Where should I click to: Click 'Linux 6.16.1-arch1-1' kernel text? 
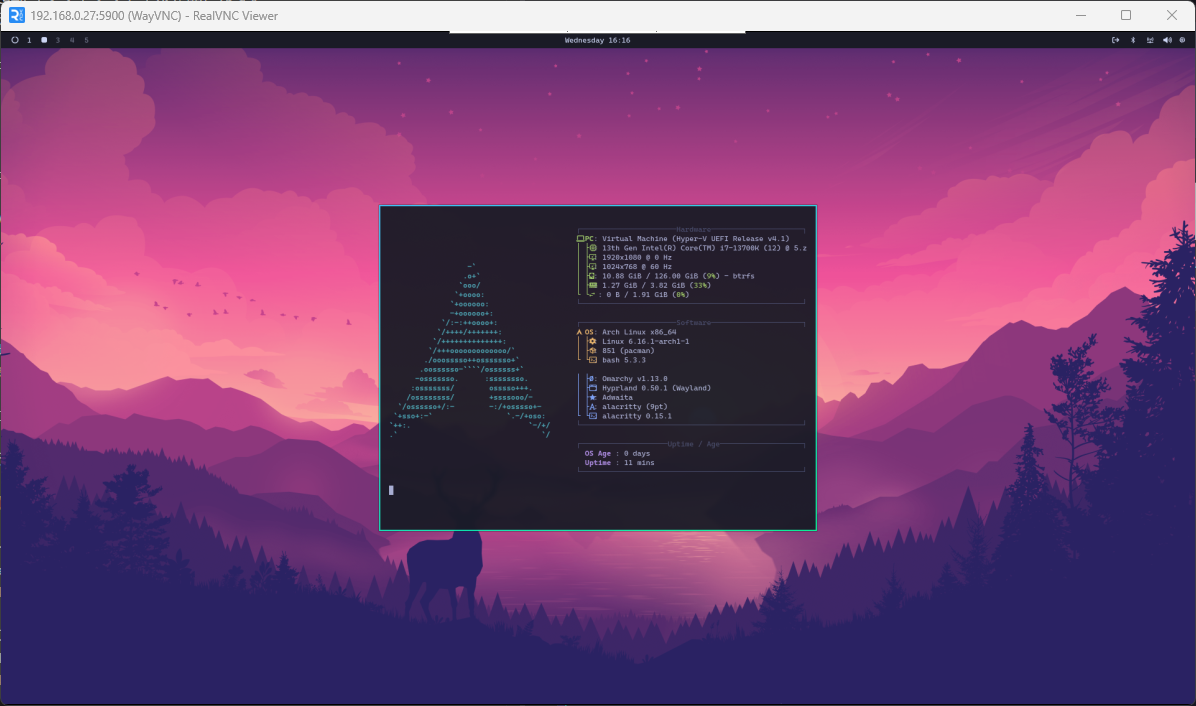coord(645,342)
